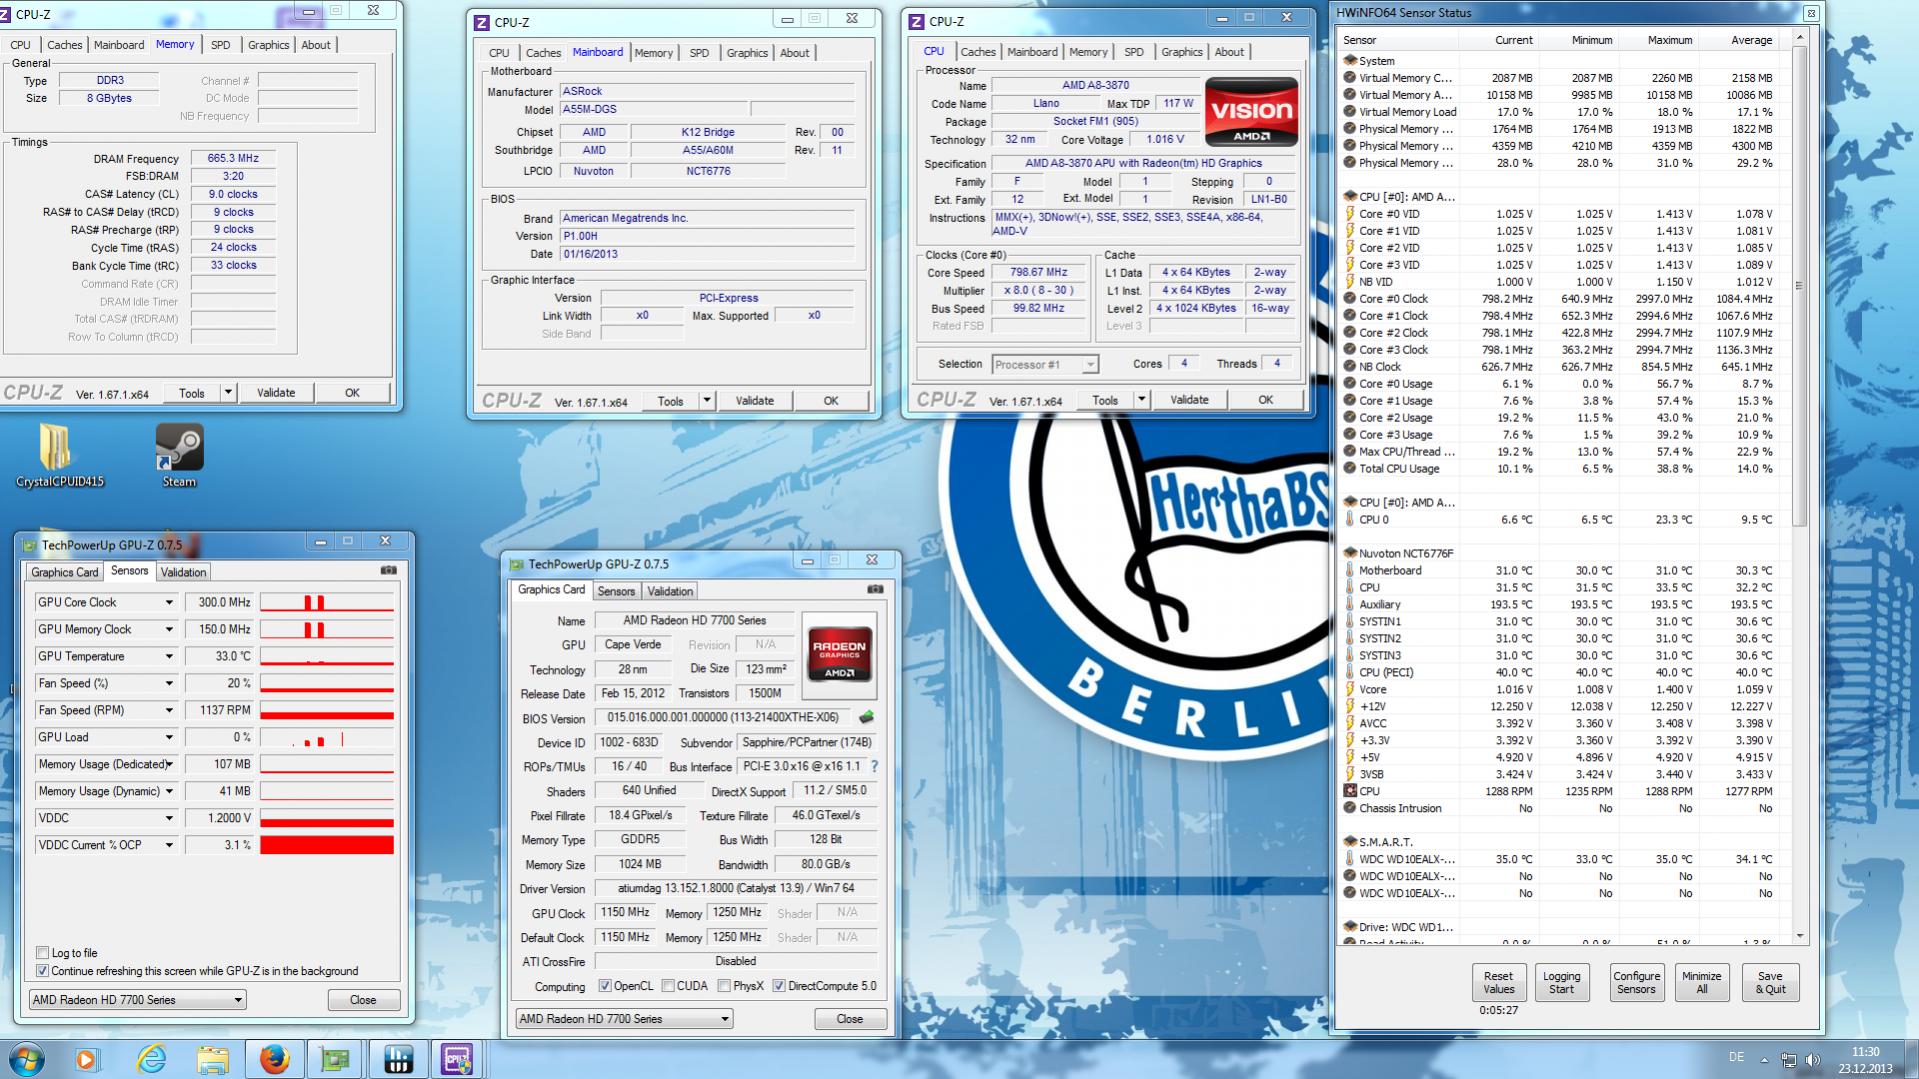Click the Bus Interface question mark icon
The width and height of the screenshot is (1919, 1079).
click(x=874, y=766)
